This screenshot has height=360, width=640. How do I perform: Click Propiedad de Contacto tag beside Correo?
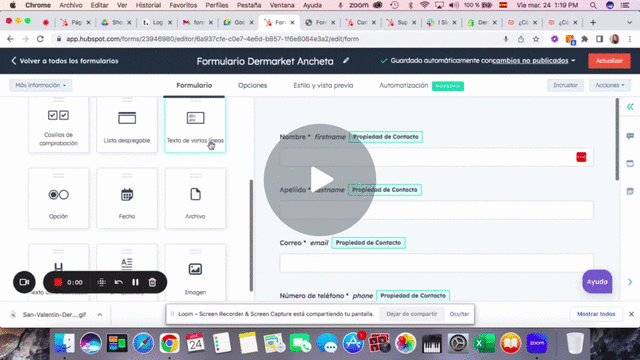point(368,242)
